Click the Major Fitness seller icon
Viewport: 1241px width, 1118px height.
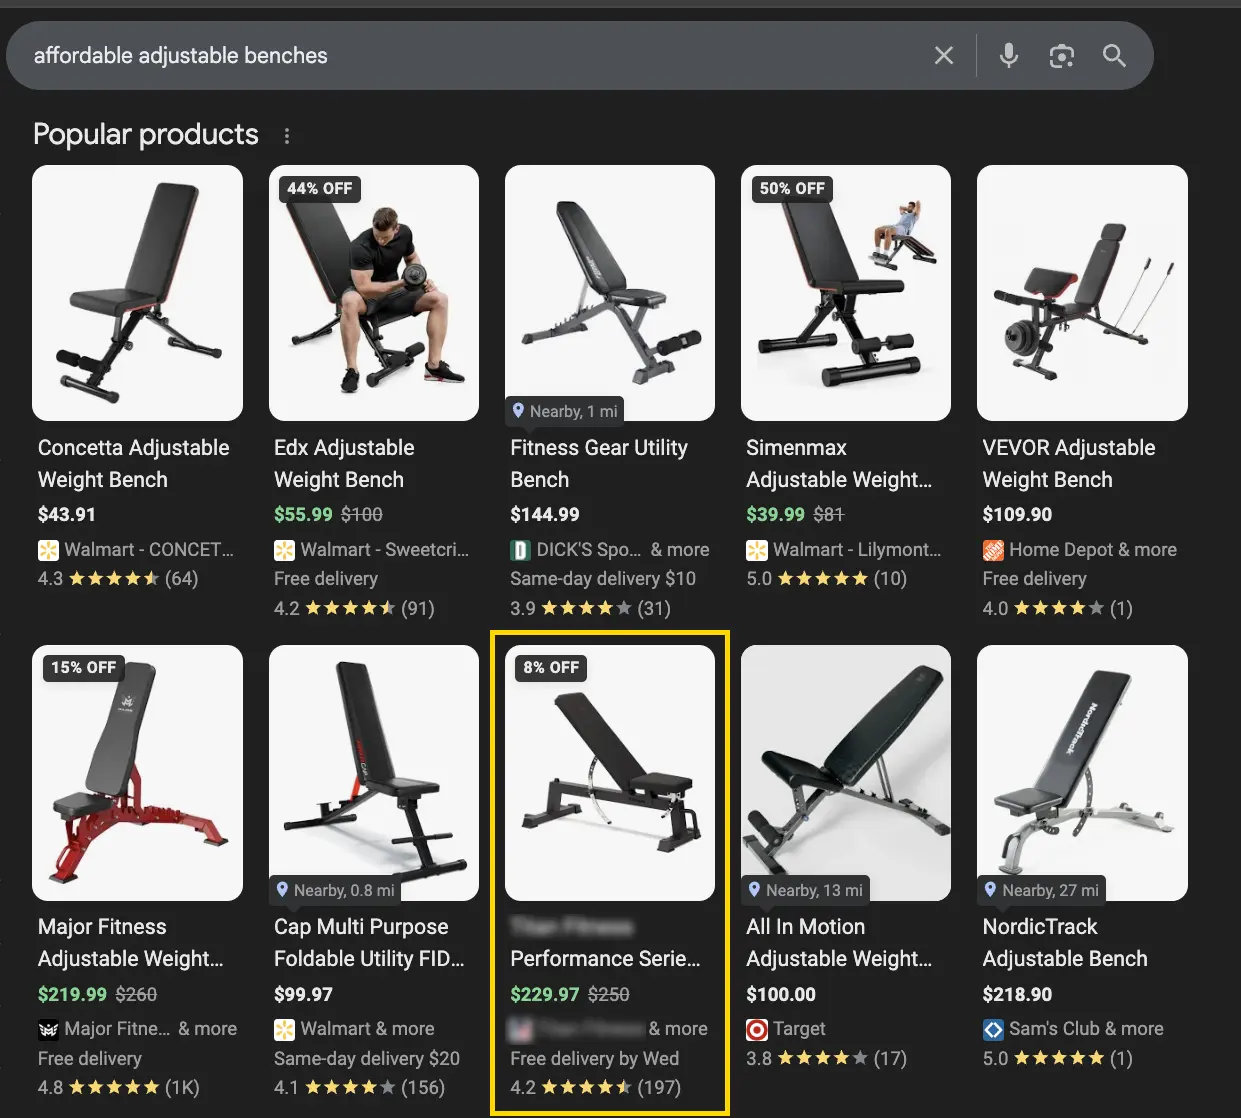point(48,1030)
